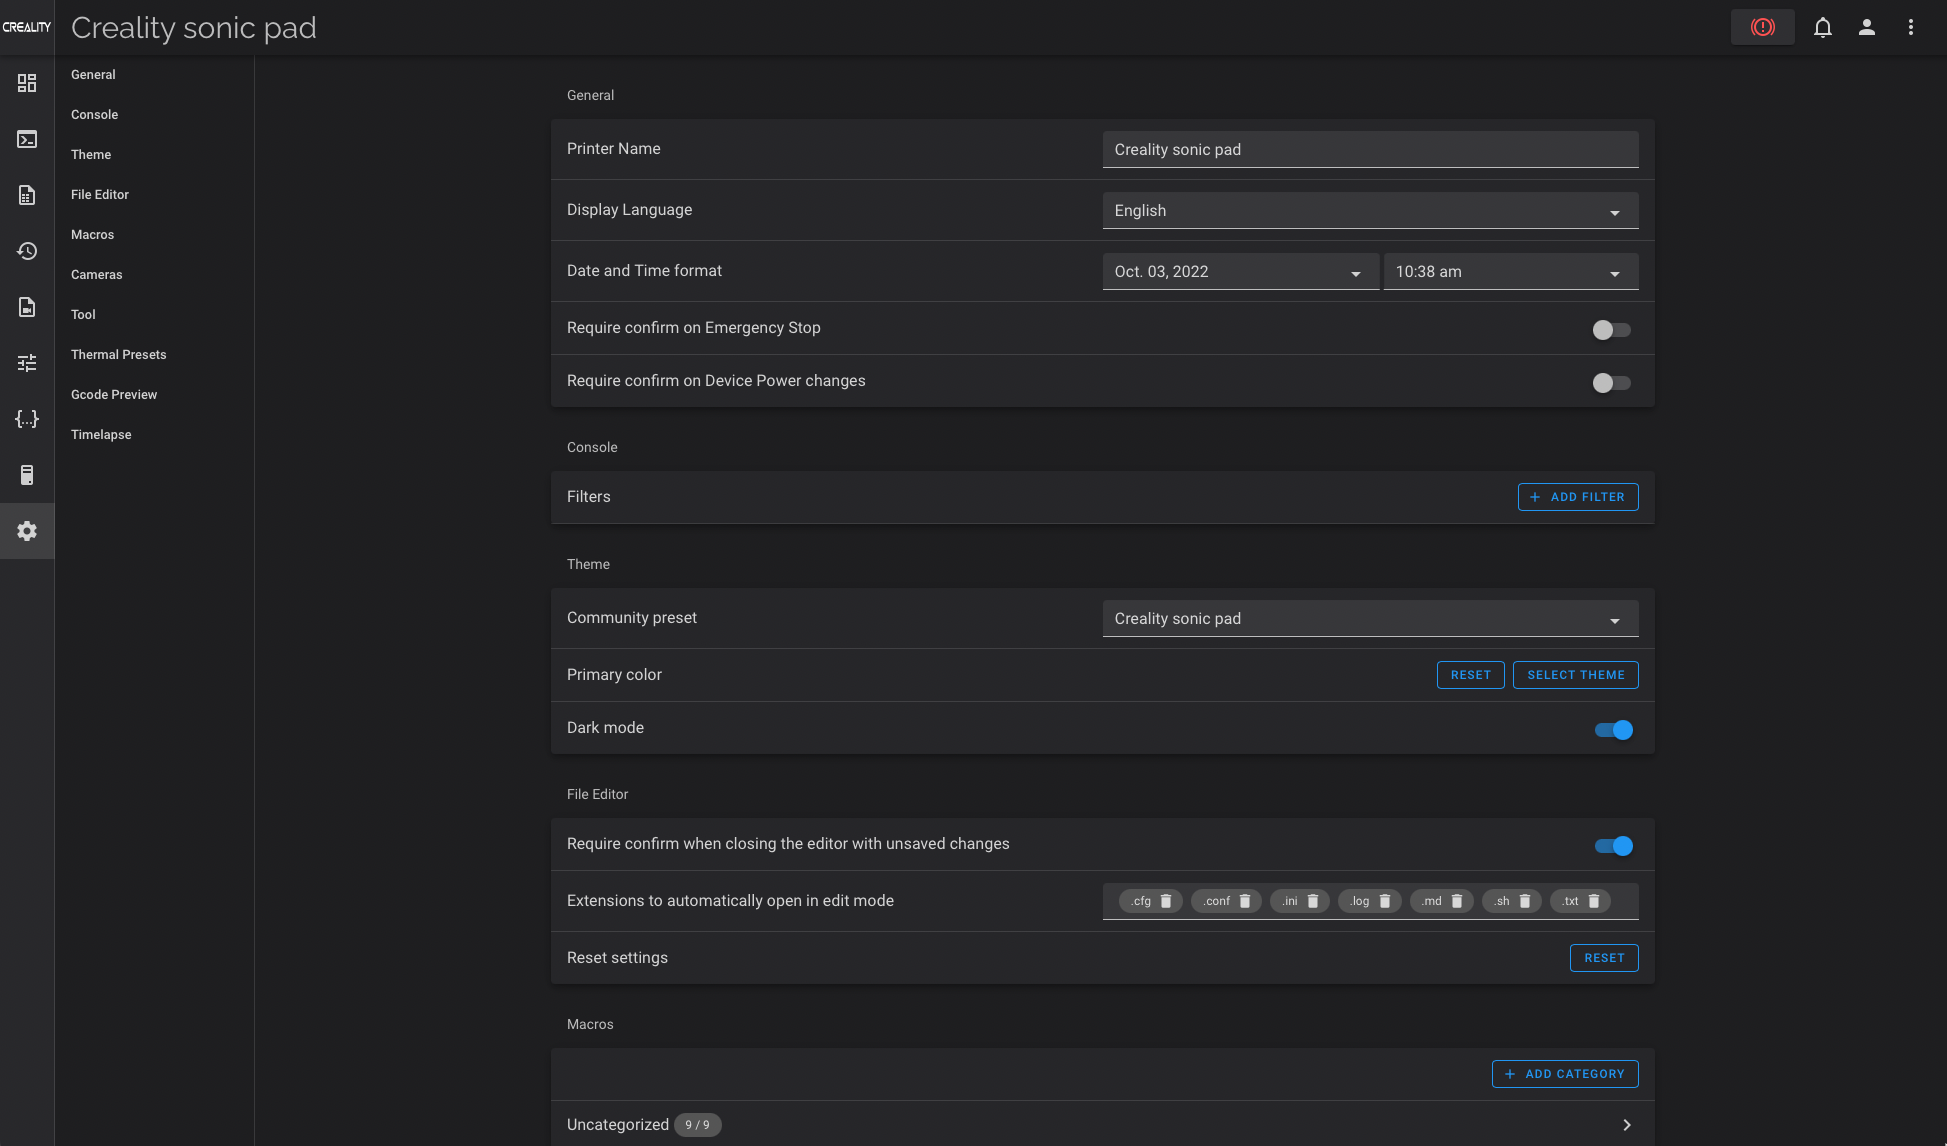Open the Timelapse file icon in sidebar
The height and width of the screenshot is (1146, 1947).
[x=27, y=307]
